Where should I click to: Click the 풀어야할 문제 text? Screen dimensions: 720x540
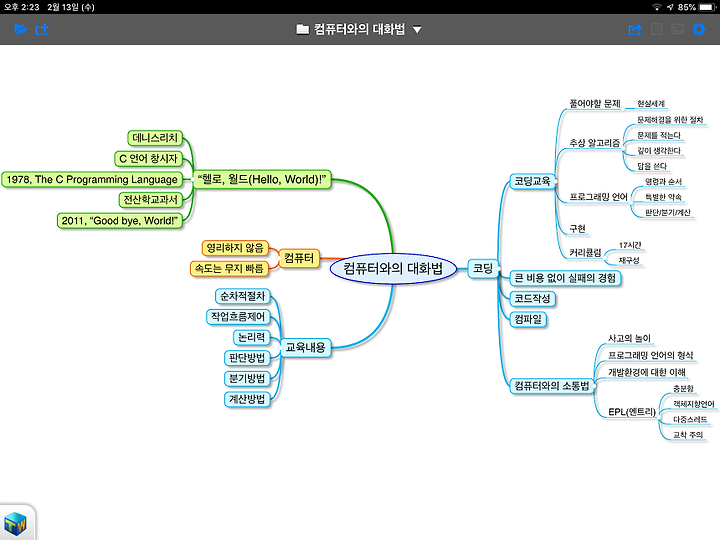point(595,104)
